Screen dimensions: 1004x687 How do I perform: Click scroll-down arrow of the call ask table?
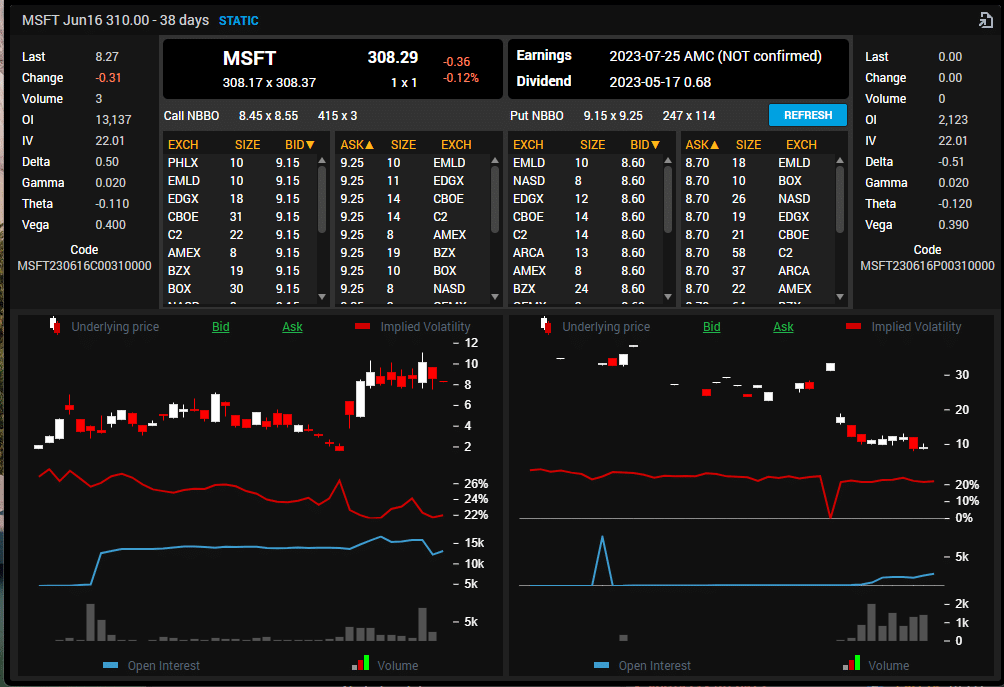click(495, 296)
